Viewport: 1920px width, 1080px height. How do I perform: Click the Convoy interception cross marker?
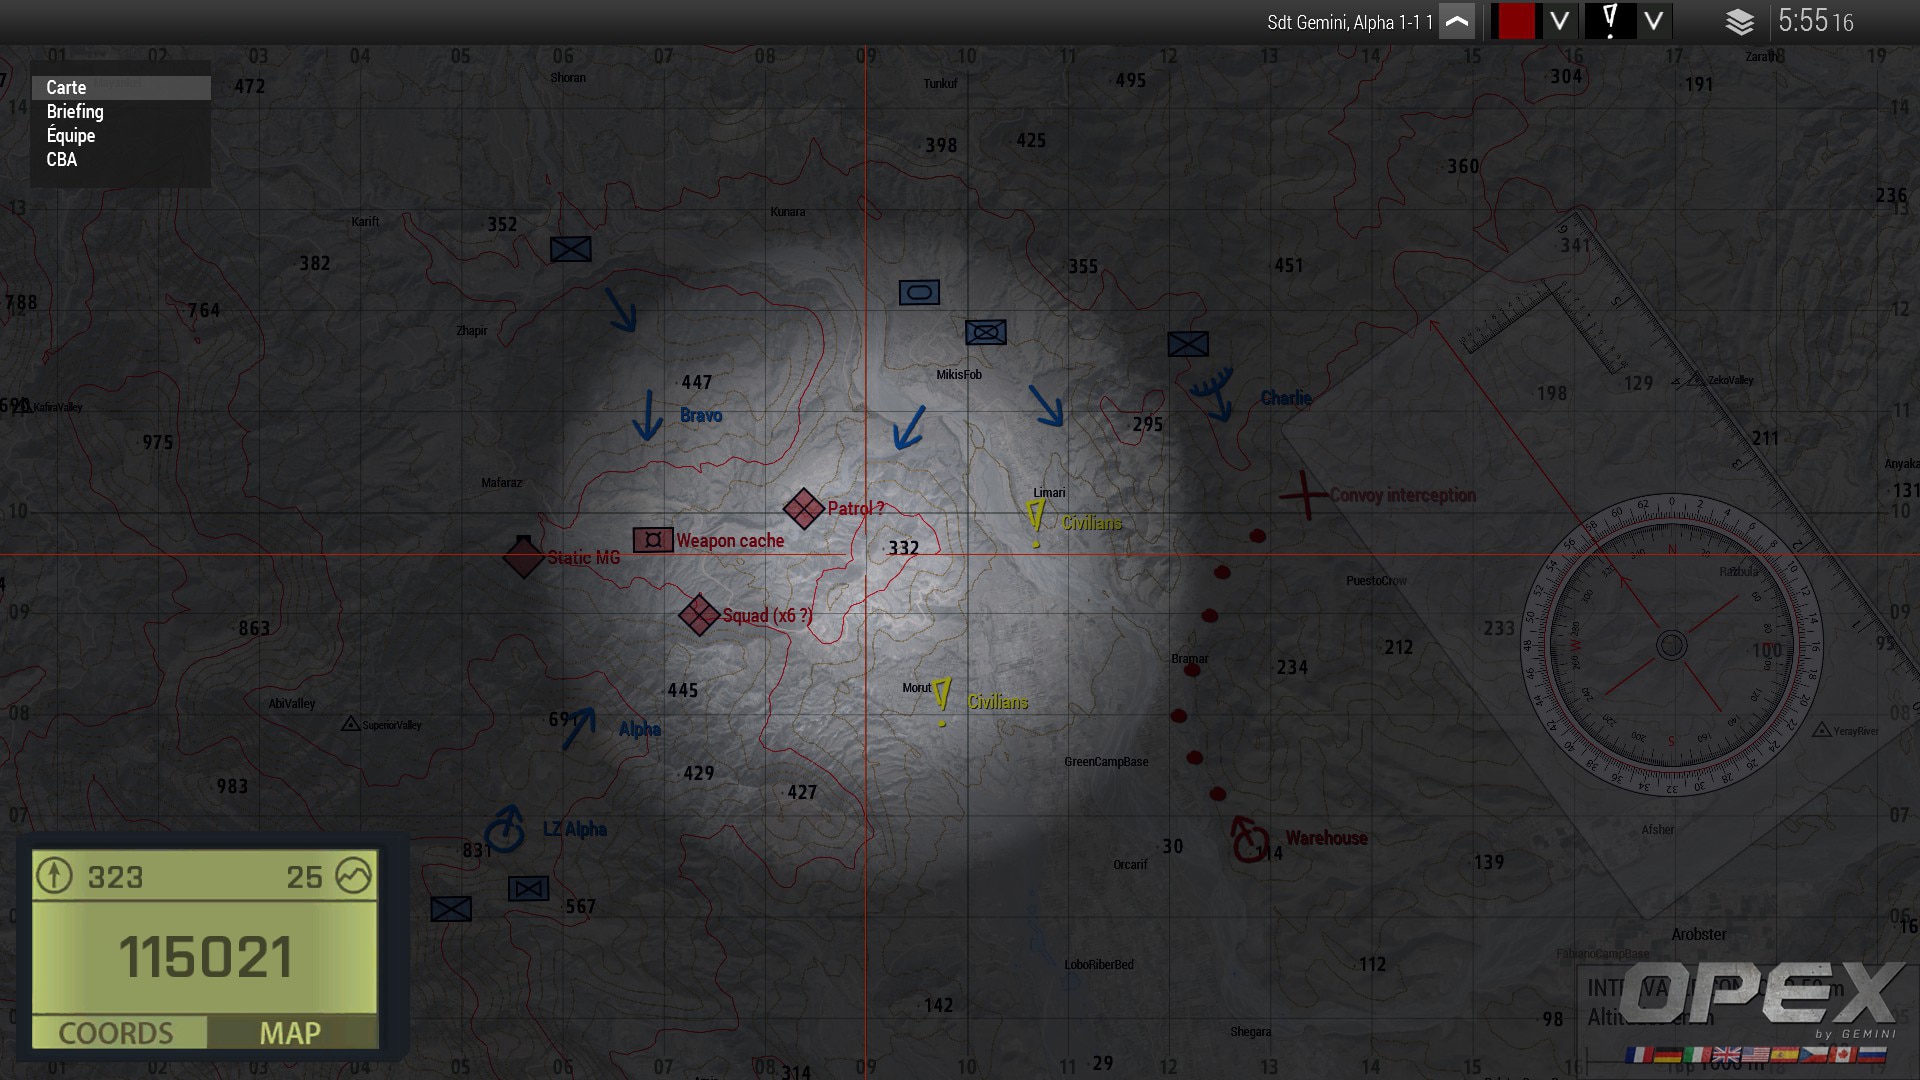tap(1304, 494)
